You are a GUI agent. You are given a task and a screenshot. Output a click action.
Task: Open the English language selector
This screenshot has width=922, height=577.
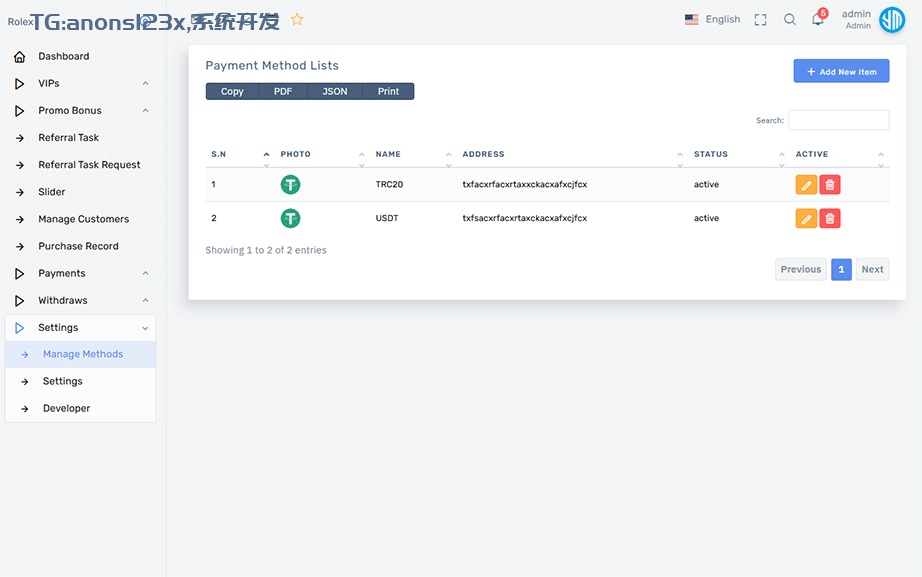click(x=713, y=20)
